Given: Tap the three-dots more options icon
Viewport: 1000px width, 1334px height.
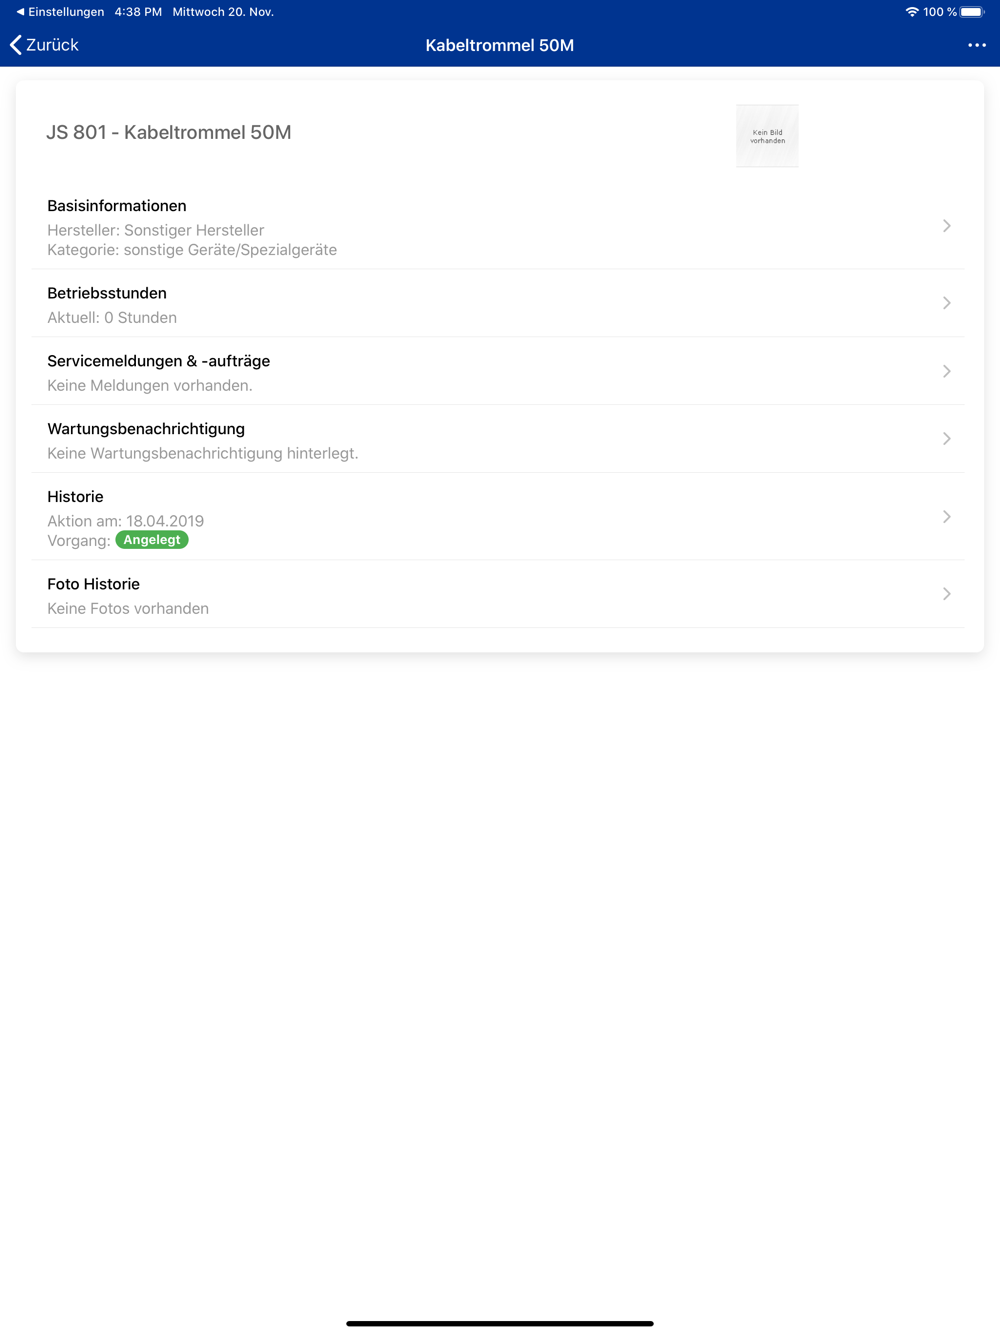Looking at the screenshot, I should [976, 45].
